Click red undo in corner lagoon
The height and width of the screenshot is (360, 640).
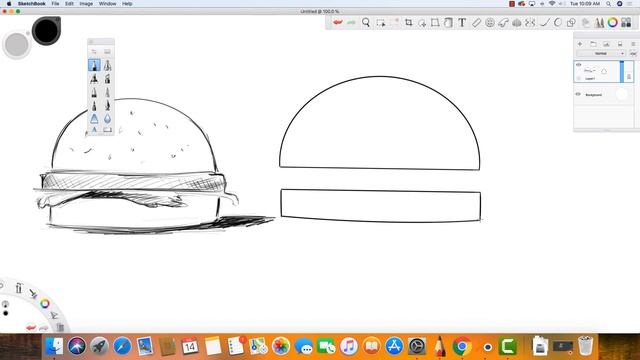(31, 327)
